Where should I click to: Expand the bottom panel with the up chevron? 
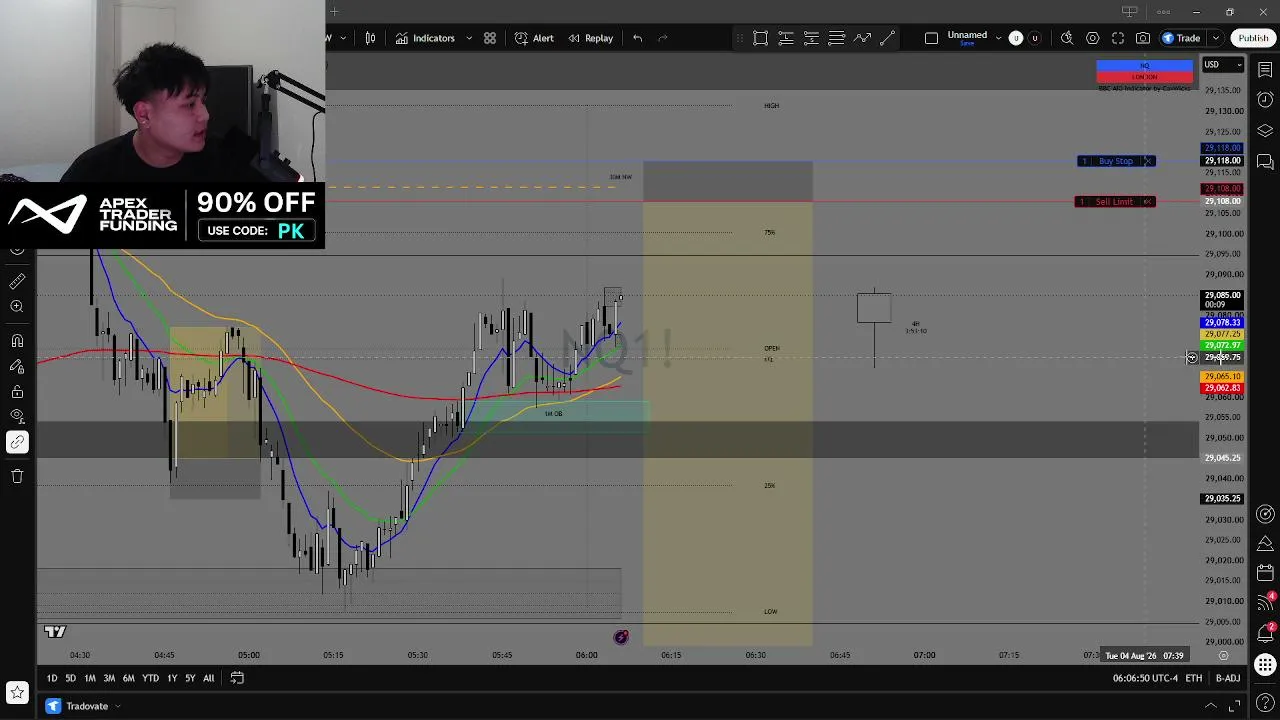point(1210,706)
